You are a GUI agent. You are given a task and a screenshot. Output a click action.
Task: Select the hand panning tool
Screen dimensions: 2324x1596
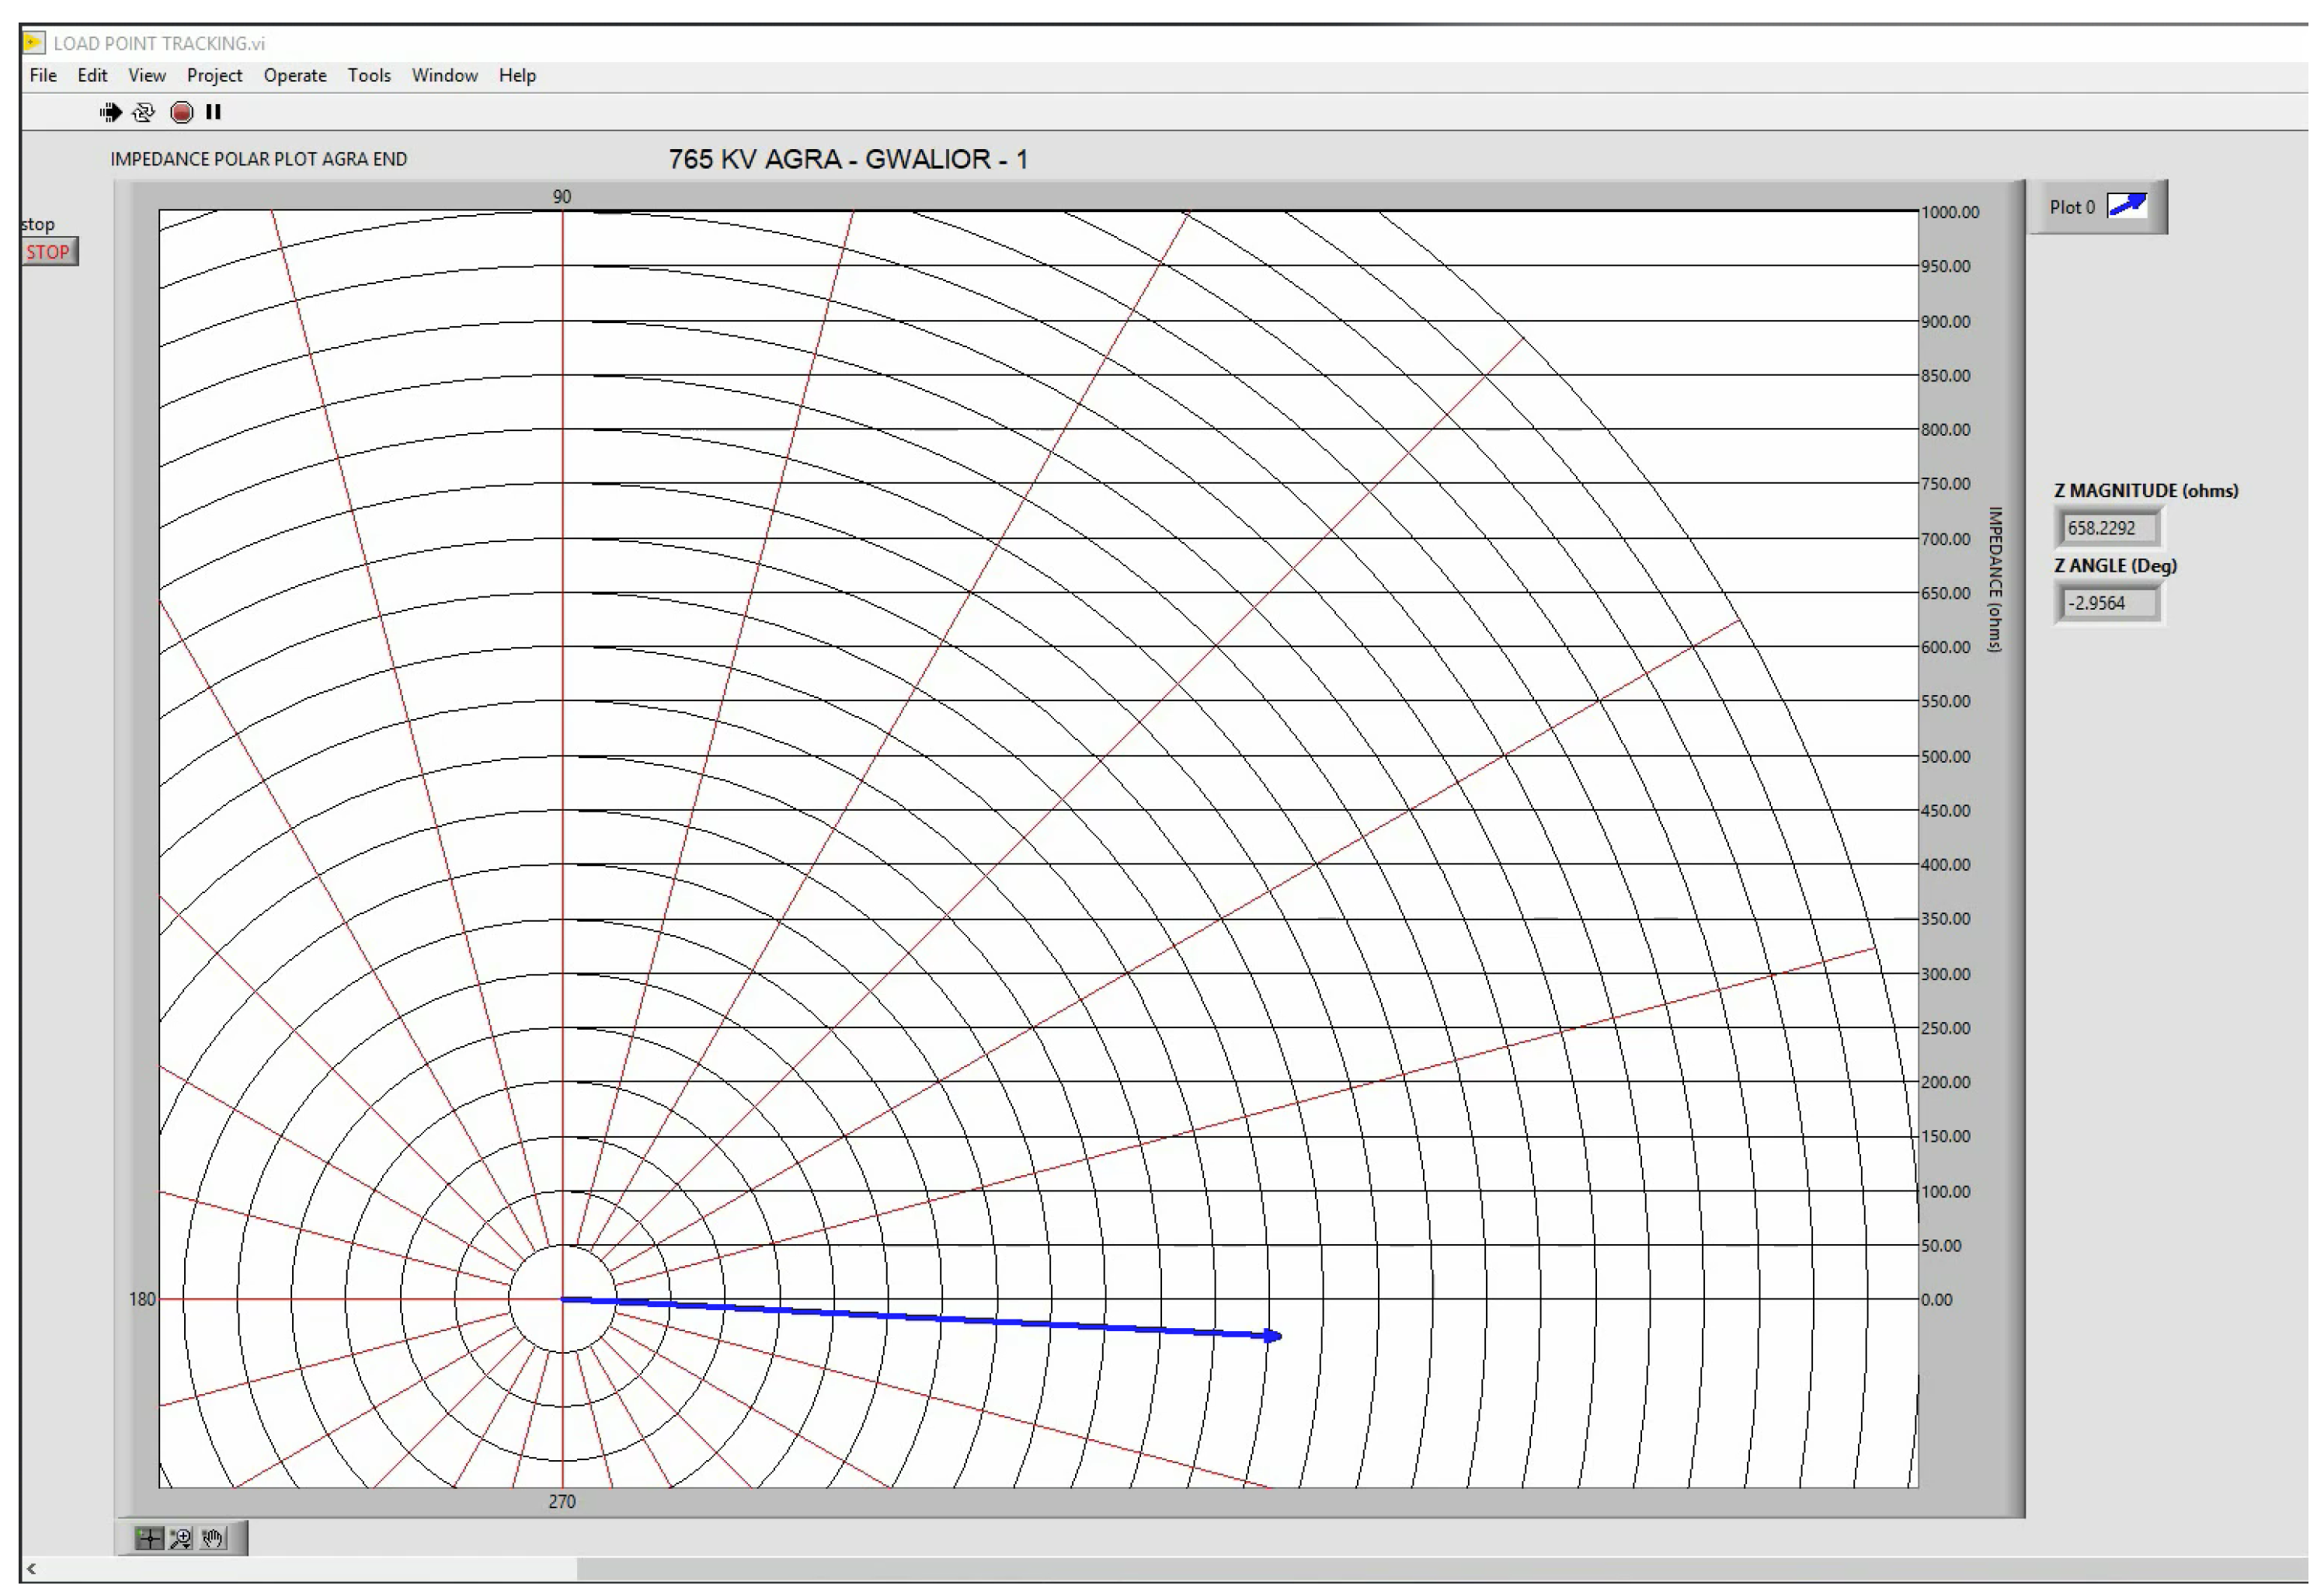(213, 1538)
